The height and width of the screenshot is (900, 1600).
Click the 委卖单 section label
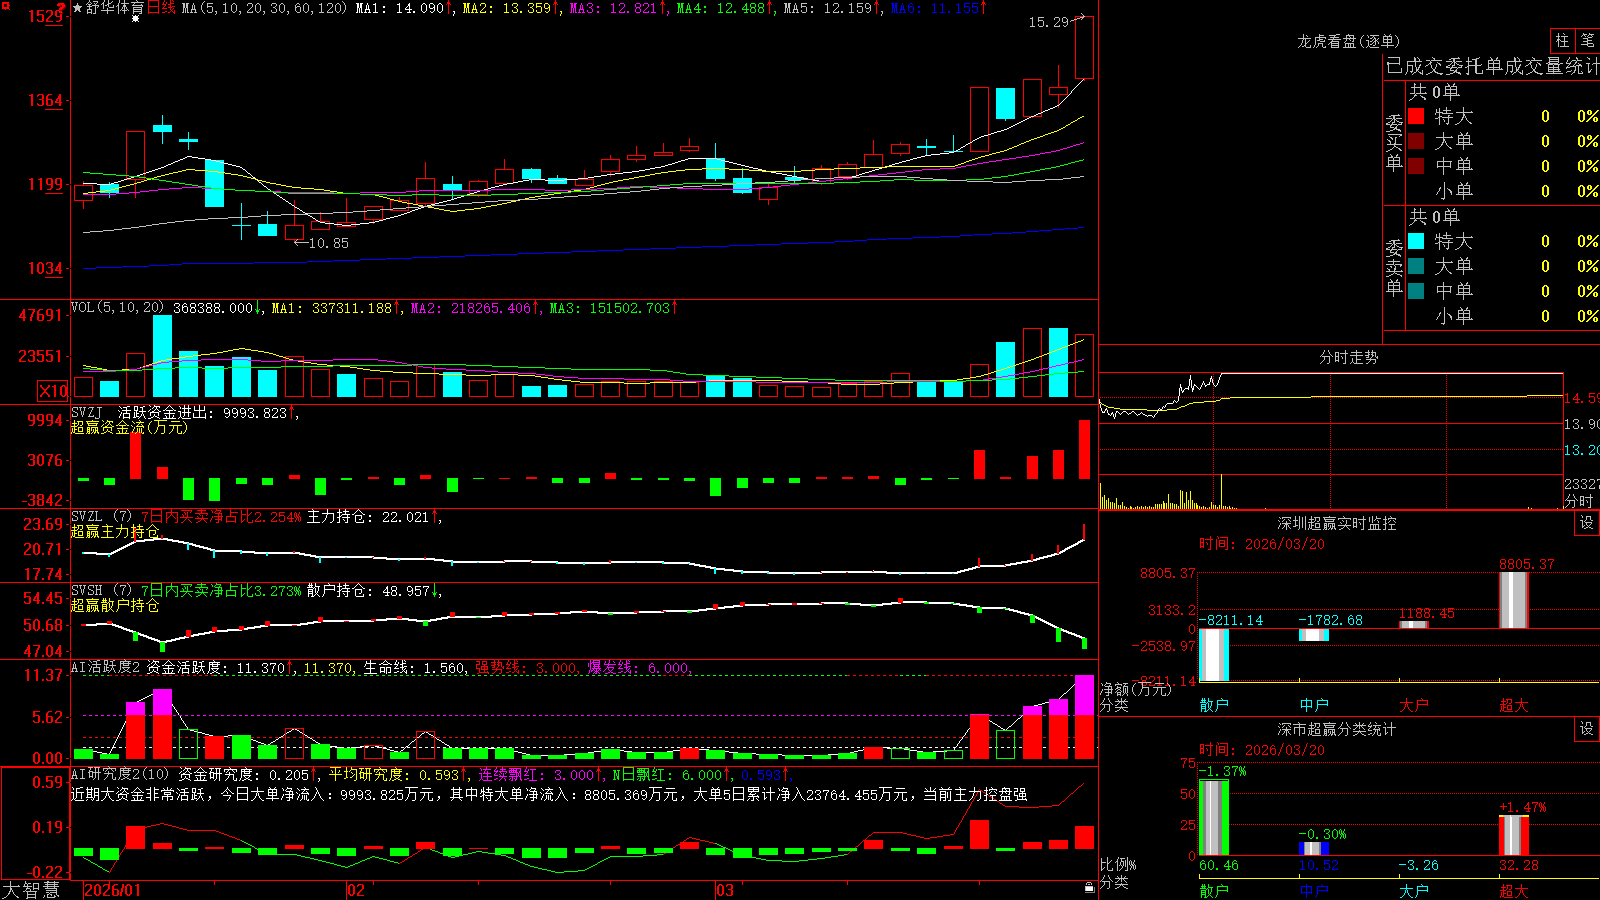(x=1394, y=267)
